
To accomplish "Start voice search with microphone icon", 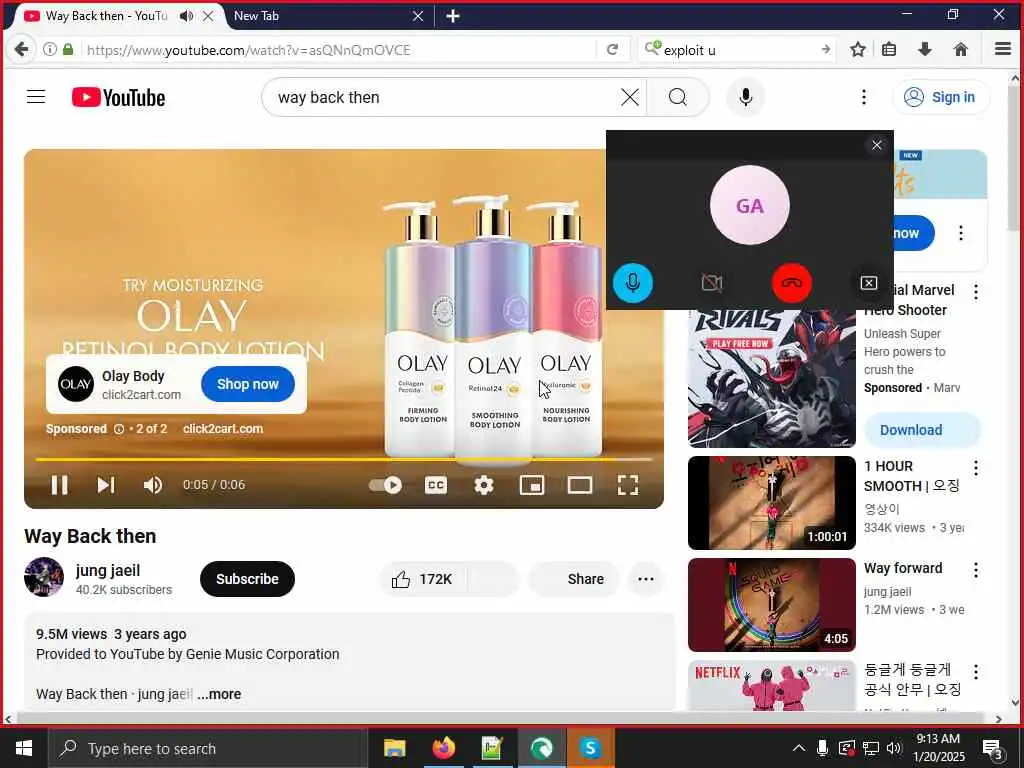I will (x=745, y=97).
